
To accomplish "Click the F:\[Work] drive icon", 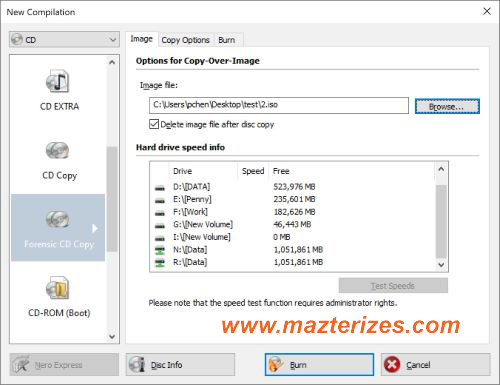I will tap(160, 213).
